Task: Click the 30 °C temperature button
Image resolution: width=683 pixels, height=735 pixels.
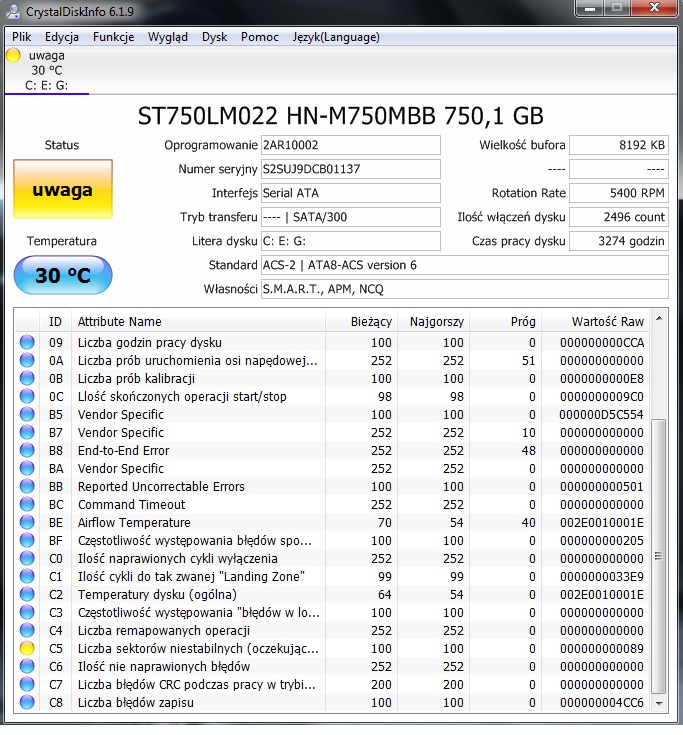Action: (63, 275)
